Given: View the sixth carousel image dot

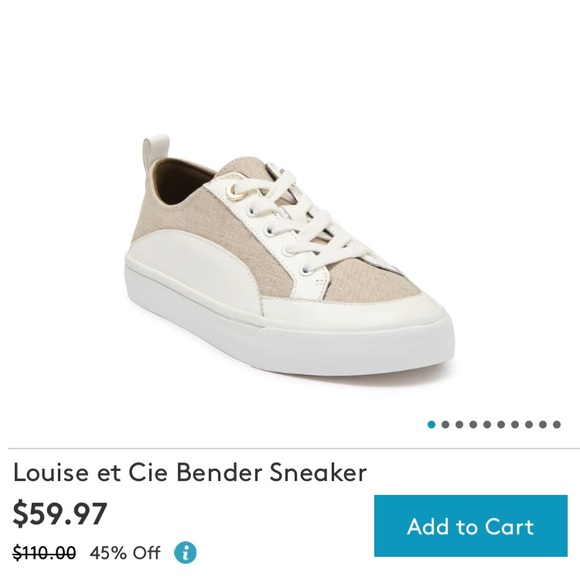Looking at the screenshot, I should click(501, 424).
